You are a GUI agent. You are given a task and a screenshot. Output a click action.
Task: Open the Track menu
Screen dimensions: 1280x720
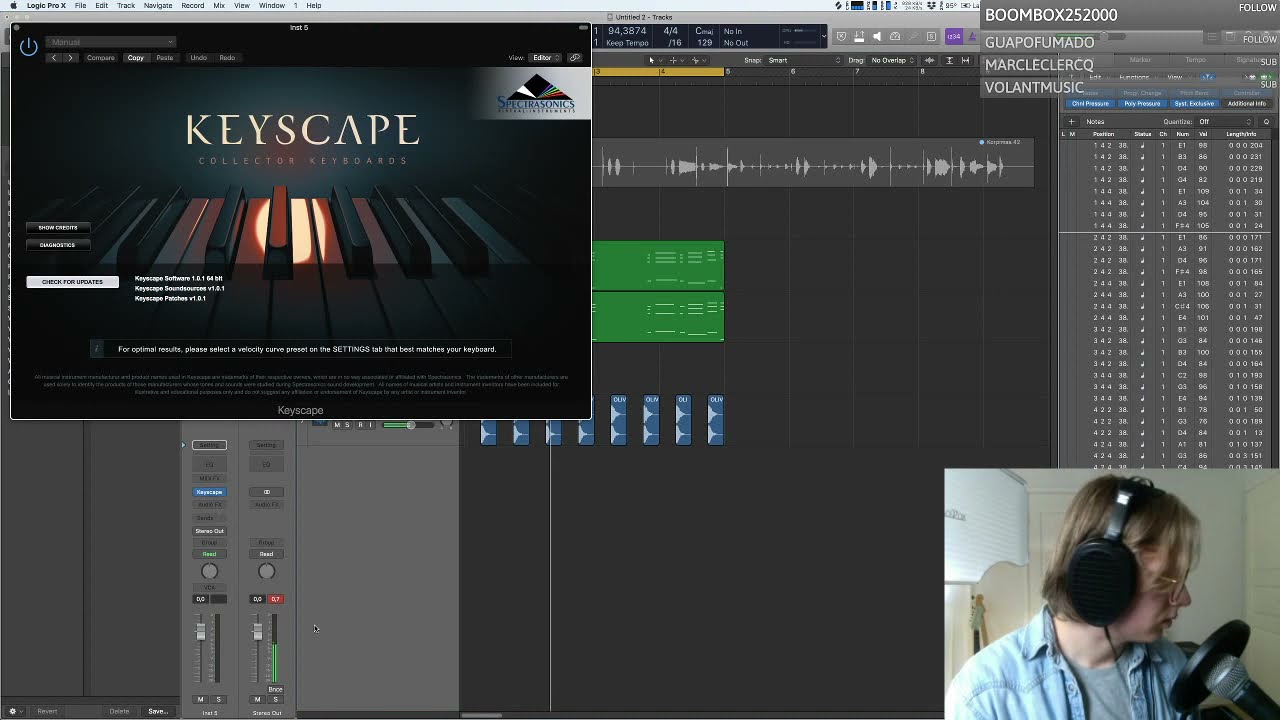click(x=126, y=6)
